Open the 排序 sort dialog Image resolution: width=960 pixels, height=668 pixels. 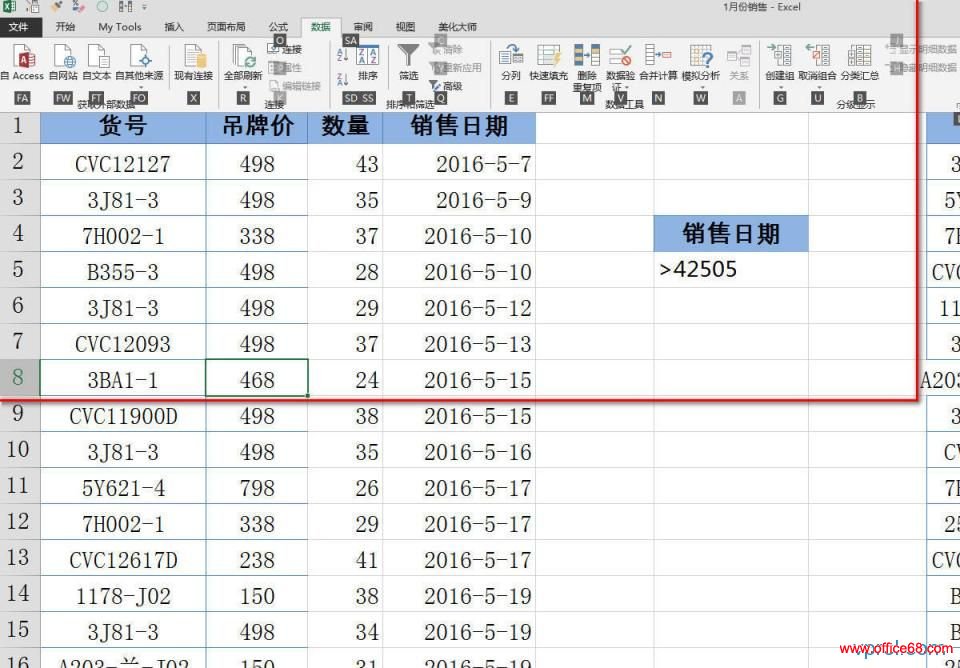coord(368,62)
